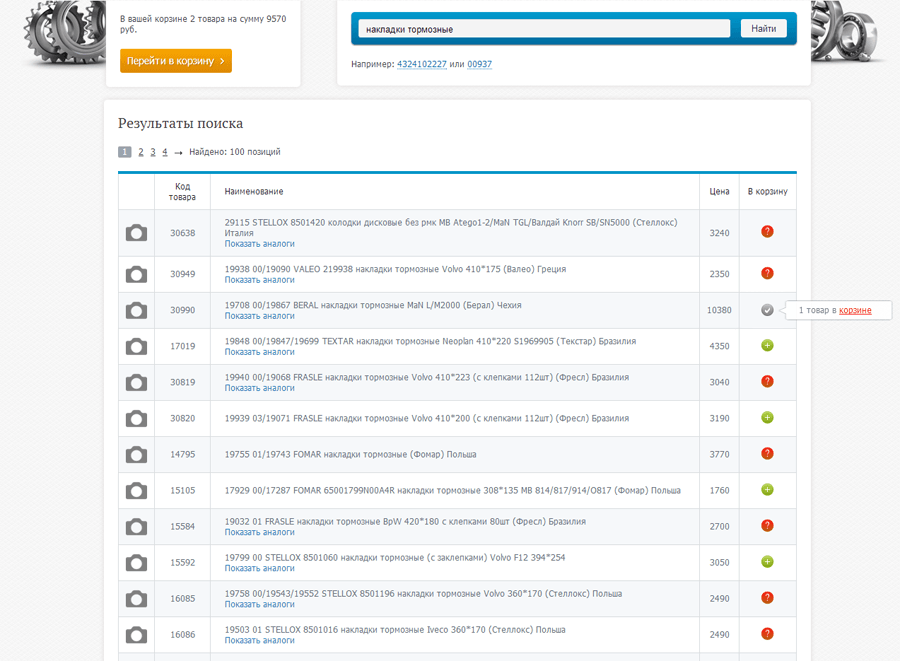Click product name FOMAR накладки тормозные 14795
The width and height of the screenshot is (900, 661).
click(x=350, y=454)
